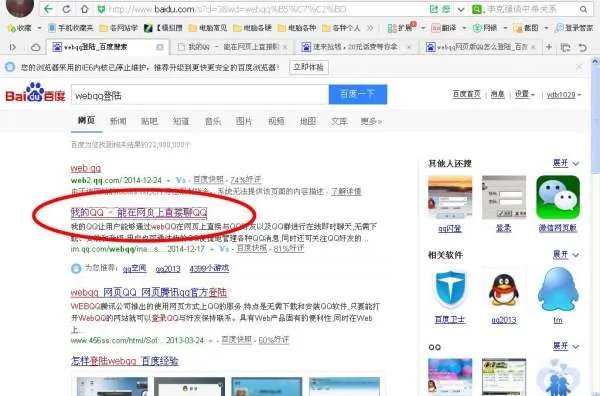Click the qq空间 recommended link
600x396 pixels.
(x=134, y=269)
